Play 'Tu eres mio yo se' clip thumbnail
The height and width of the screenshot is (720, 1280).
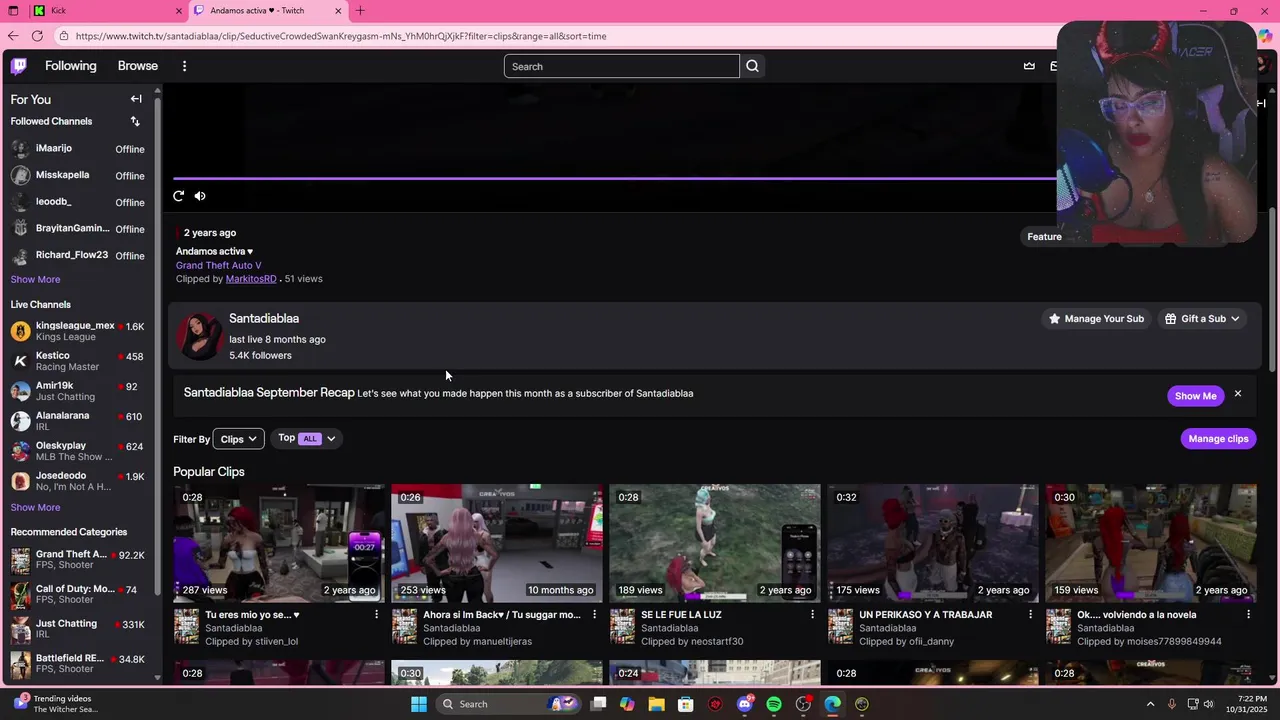click(279, 543)
